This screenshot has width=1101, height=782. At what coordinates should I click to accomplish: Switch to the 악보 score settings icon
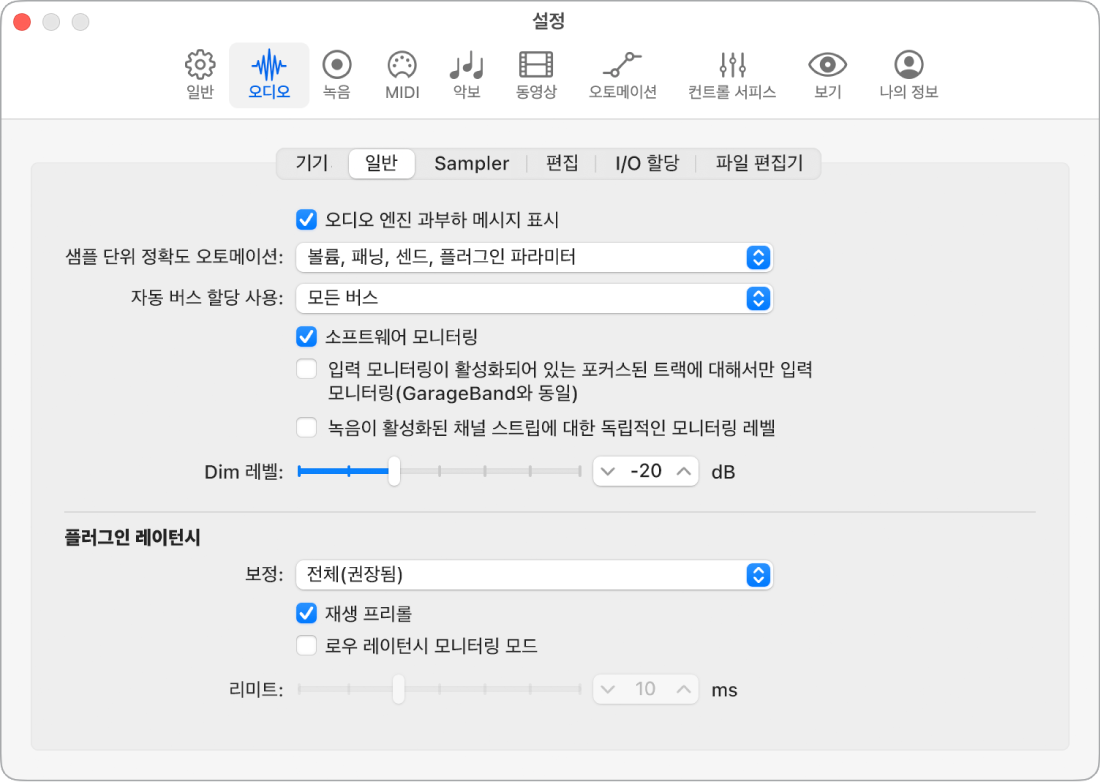tap(467, 75)
